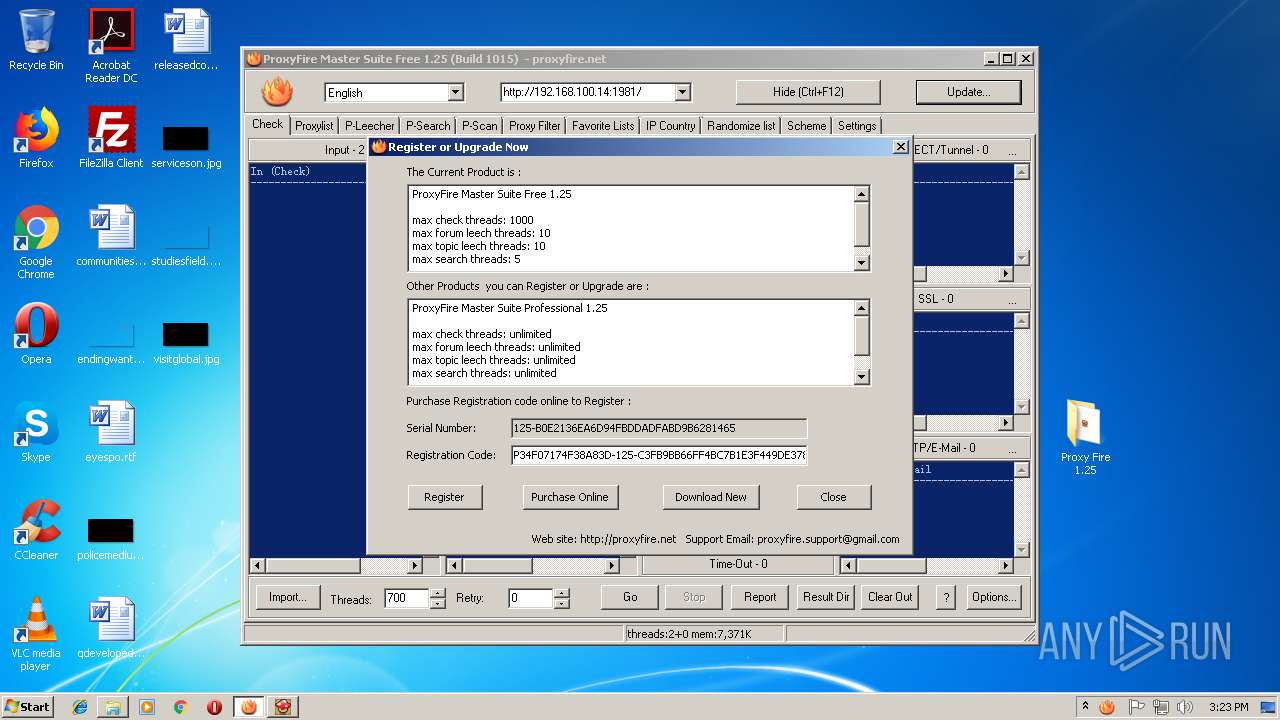Open the communities Word document icon
The height and width of the screenshot is (720, 1280).
[x=111, y=236]
